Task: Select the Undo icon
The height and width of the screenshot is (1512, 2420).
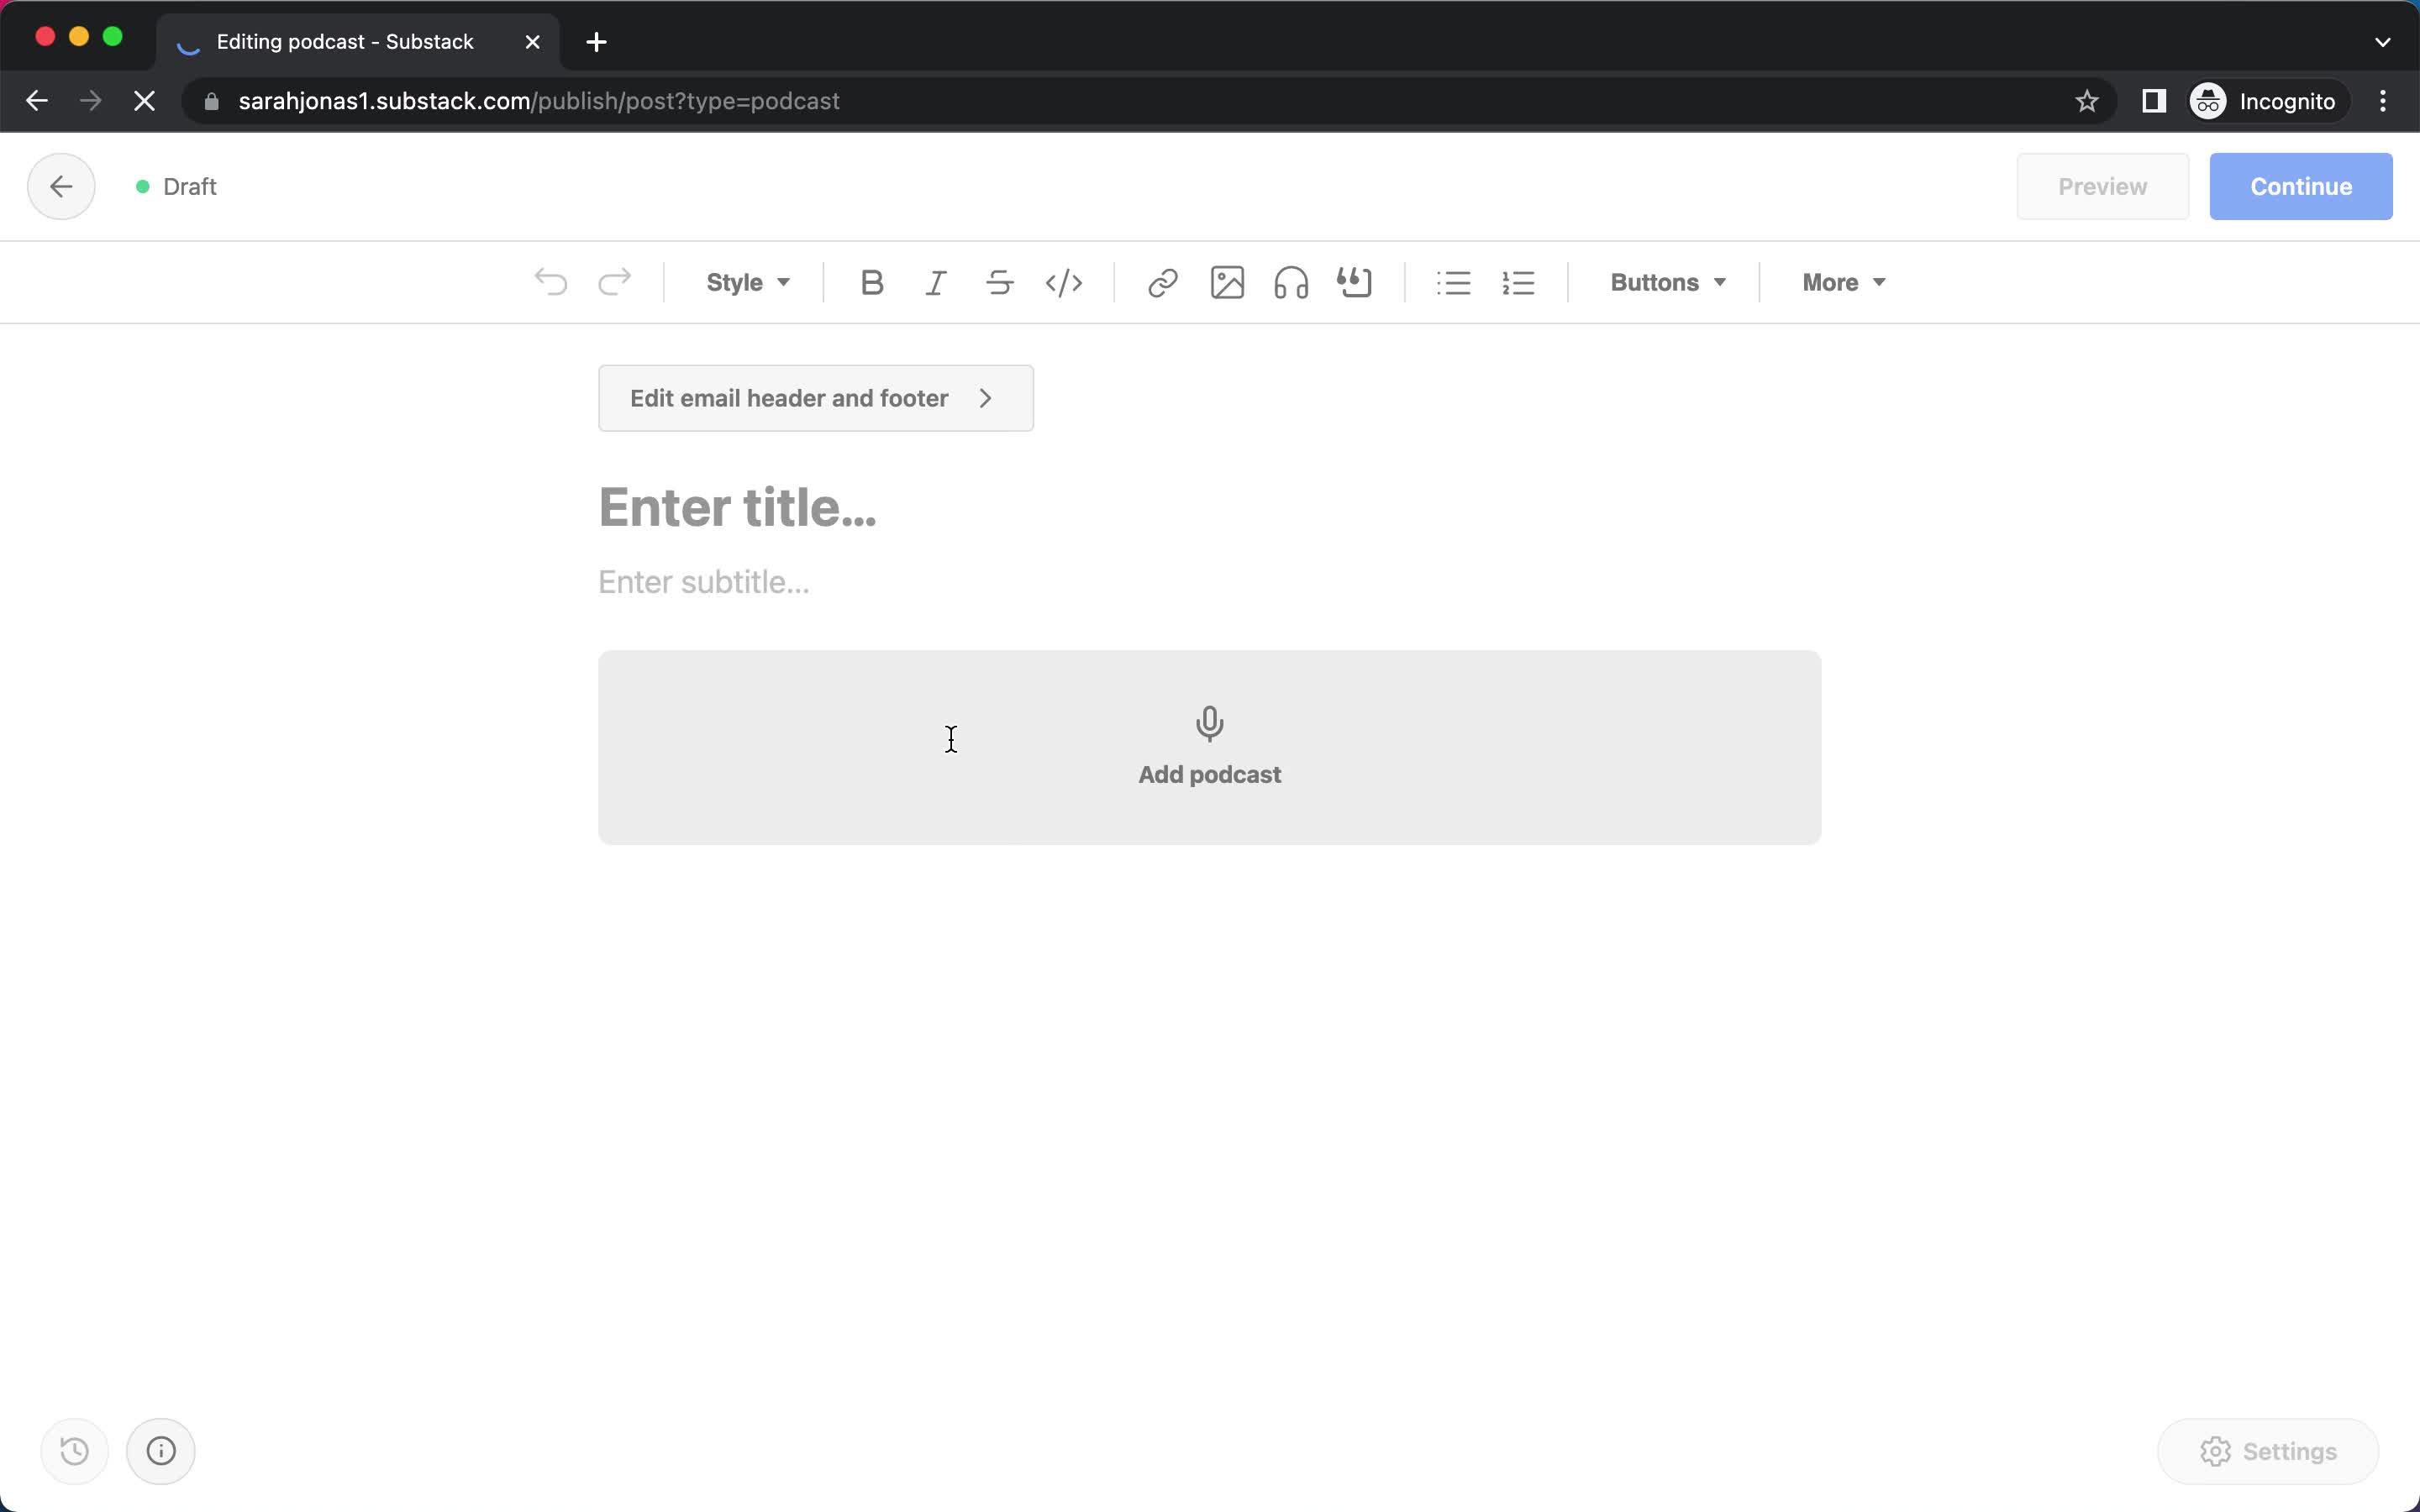Action: tap(550, 282)
